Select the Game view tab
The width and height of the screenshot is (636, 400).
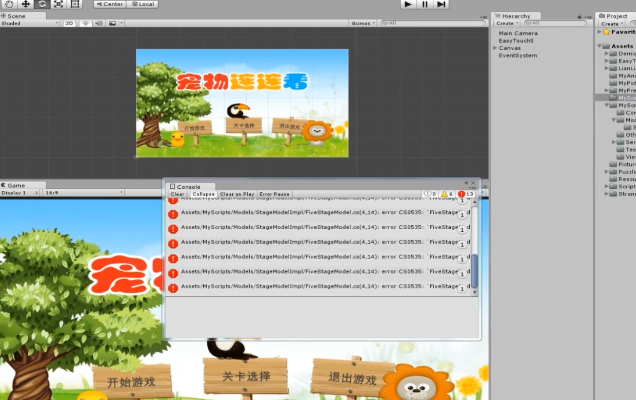coord(16,185)
